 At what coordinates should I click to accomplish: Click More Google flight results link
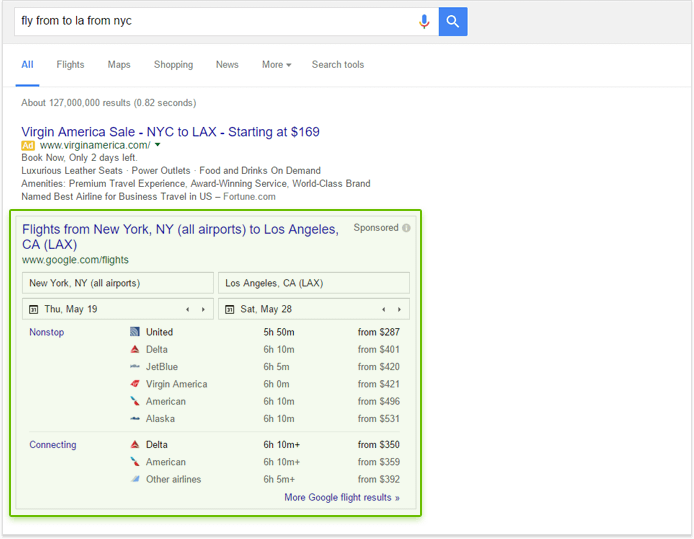click(342, 497)
